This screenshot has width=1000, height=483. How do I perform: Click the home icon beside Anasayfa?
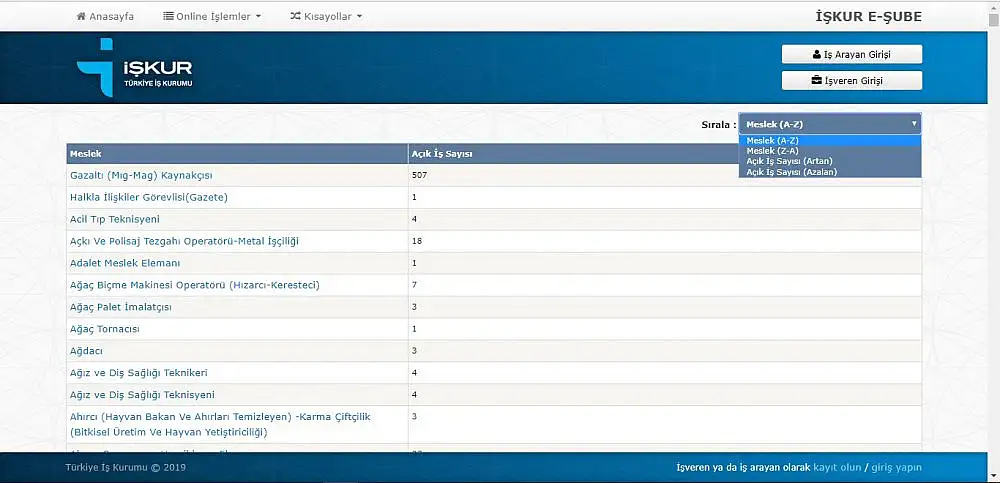pos(81,17)
